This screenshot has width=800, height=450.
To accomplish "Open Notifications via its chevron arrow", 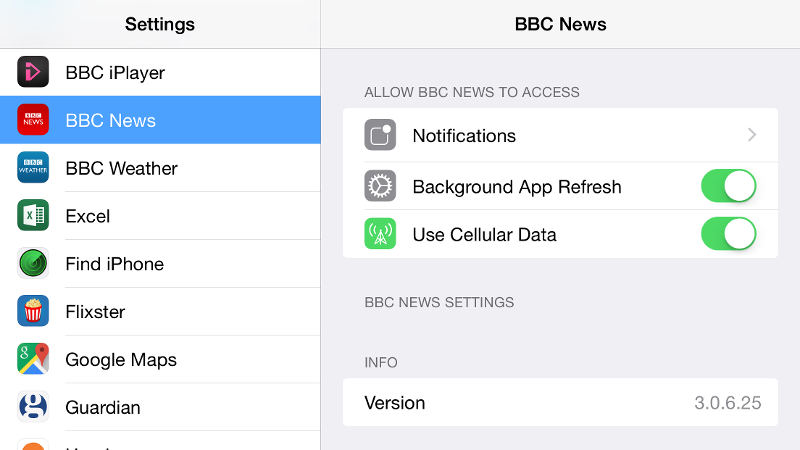I will tap(752, 135).
